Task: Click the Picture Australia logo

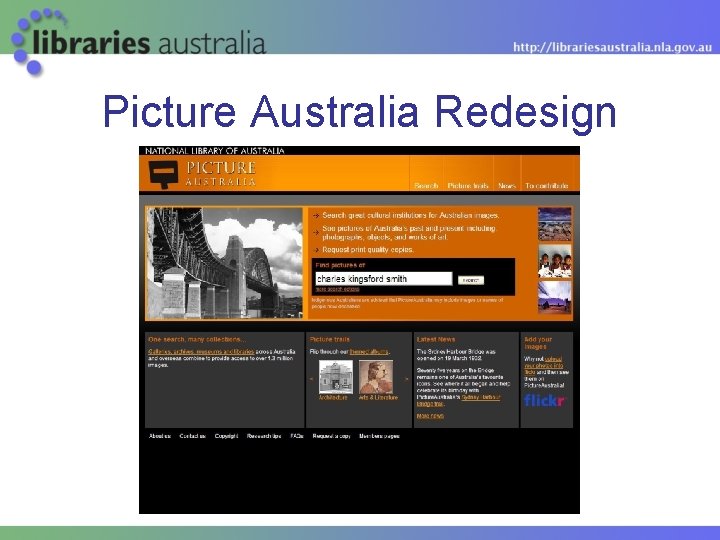Action: coord(202,174)
